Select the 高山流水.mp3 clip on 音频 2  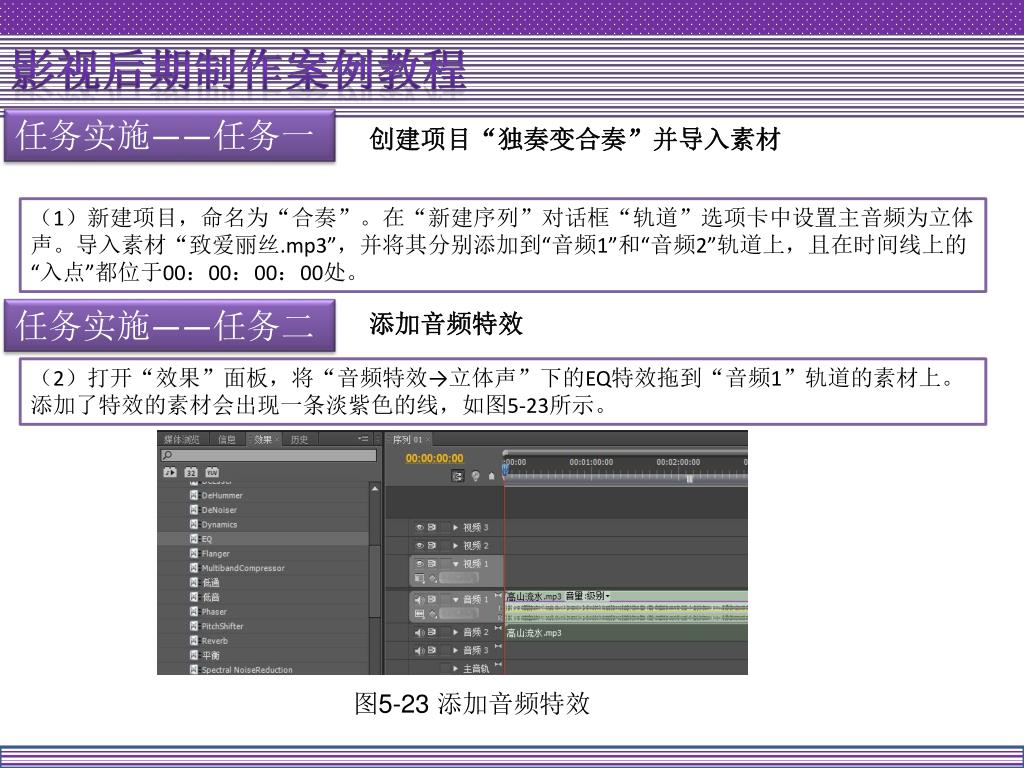[x=626, y=633]
